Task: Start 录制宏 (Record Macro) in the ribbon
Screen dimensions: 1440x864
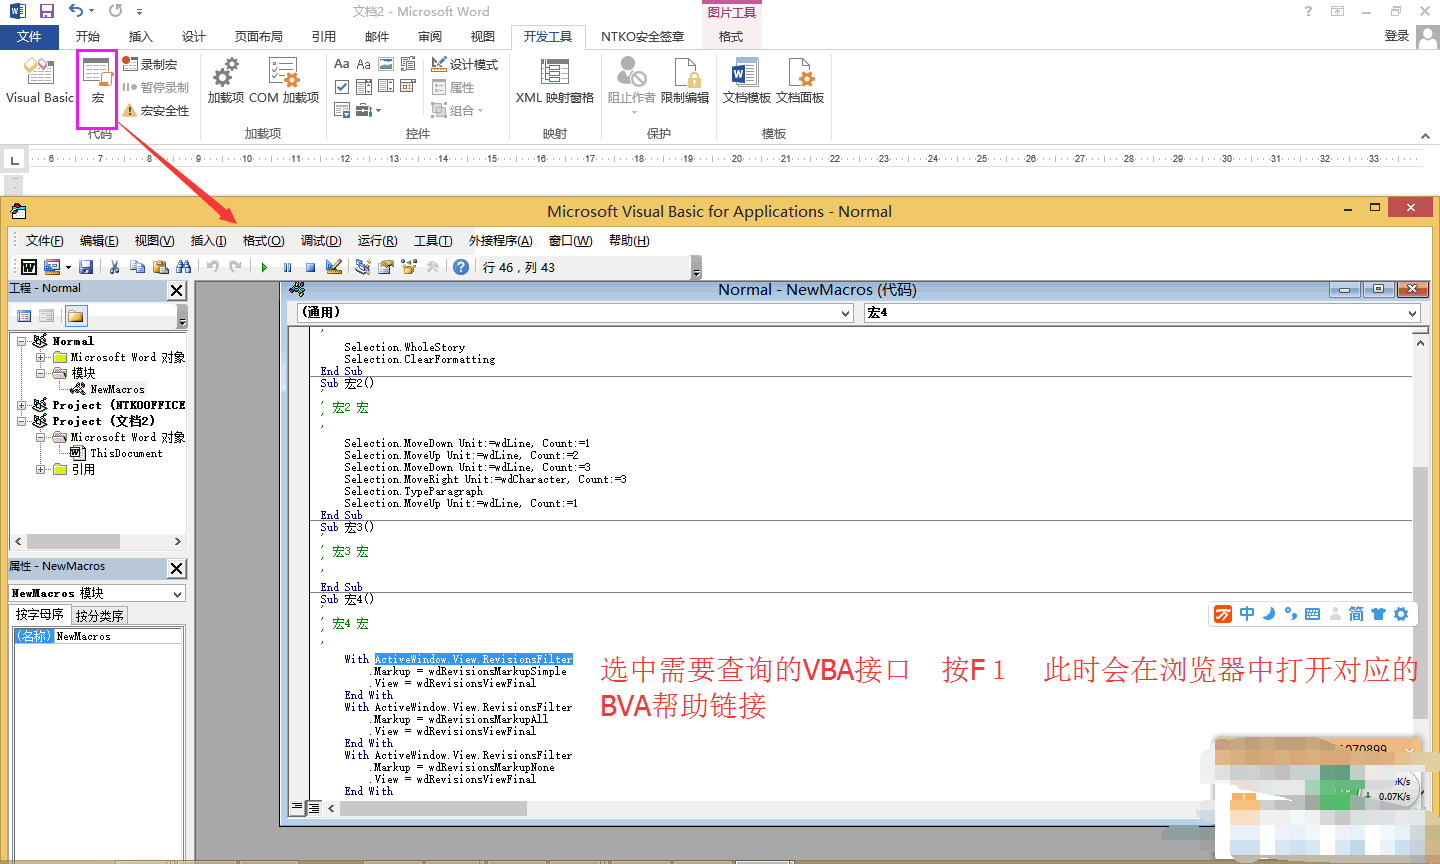Action: pos(150,64)
